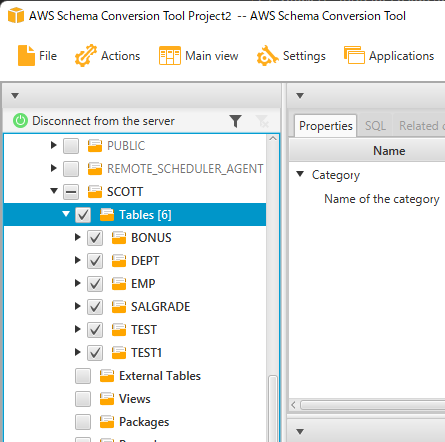Click Disconnect from the server

(103, 121)
